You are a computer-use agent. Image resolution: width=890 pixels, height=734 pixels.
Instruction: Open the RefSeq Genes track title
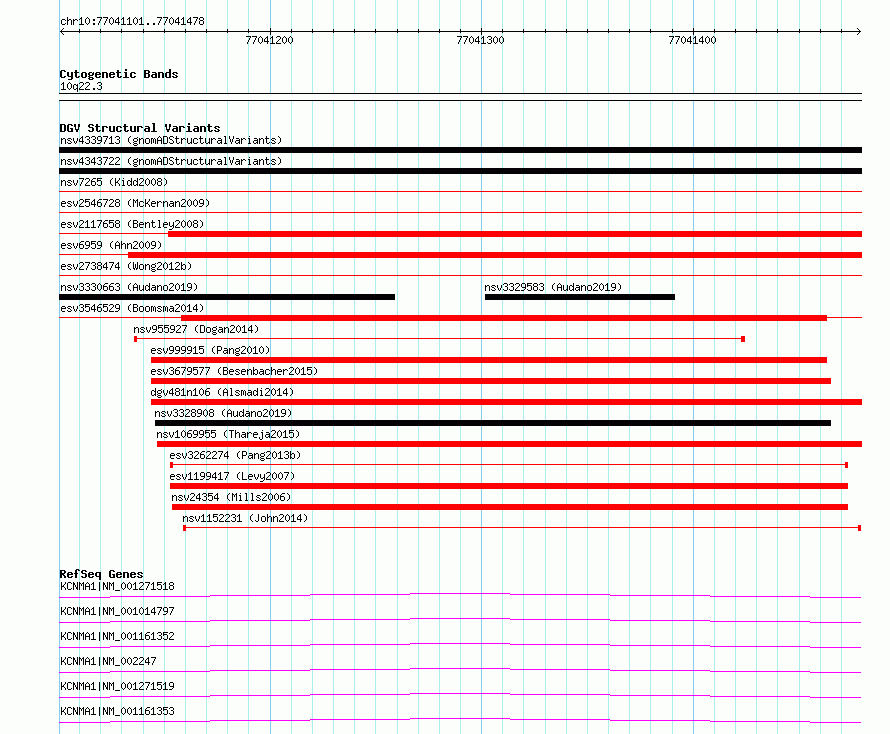(x=101, y=574)
